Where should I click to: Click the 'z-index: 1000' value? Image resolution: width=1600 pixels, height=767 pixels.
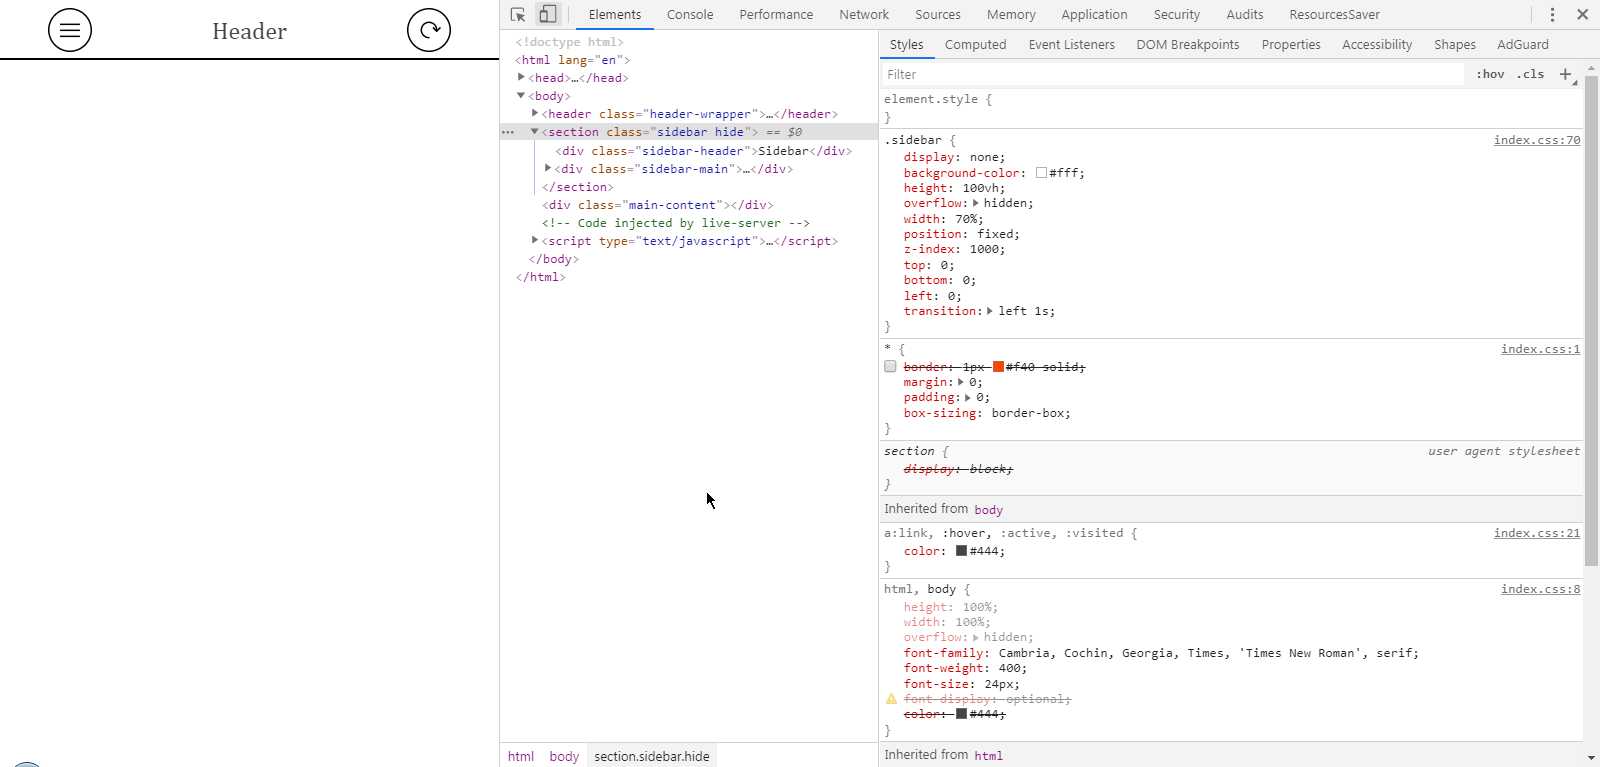point(984,249)
